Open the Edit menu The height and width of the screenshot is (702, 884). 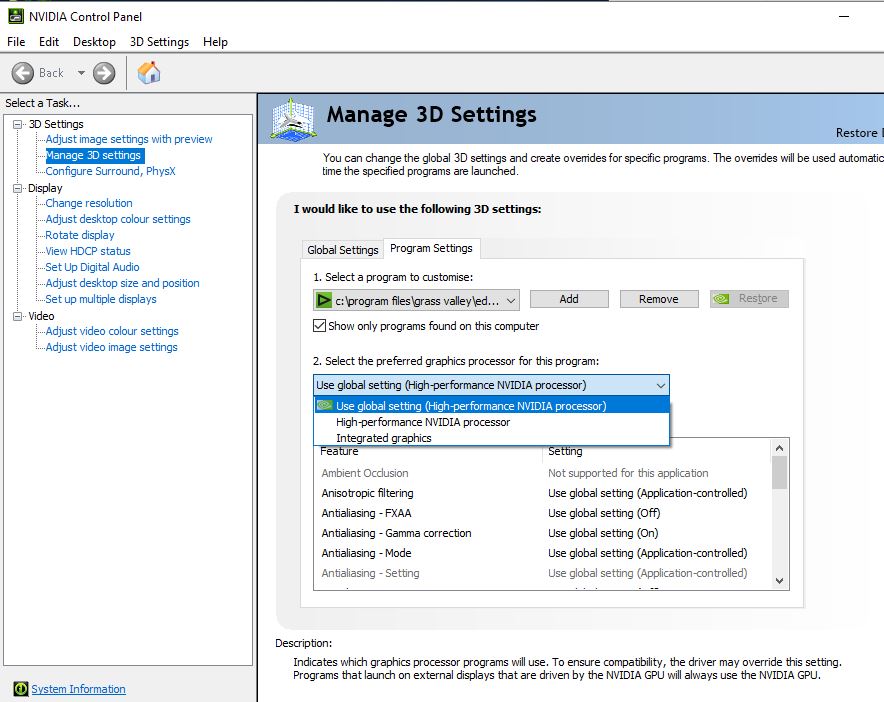coord(48,42)
